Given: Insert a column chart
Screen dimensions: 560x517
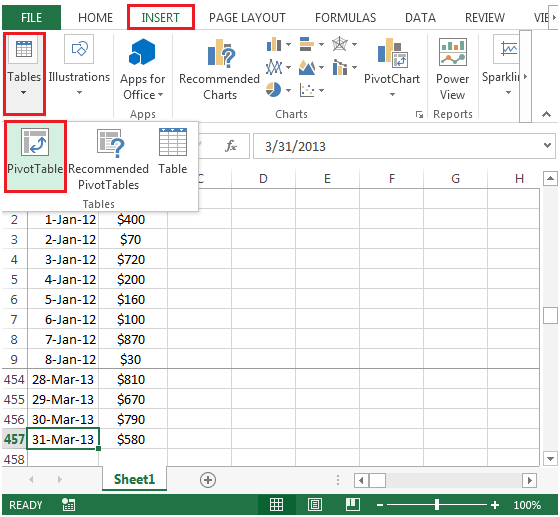Looking at the screenshot, I should click(x=278, y=45).
